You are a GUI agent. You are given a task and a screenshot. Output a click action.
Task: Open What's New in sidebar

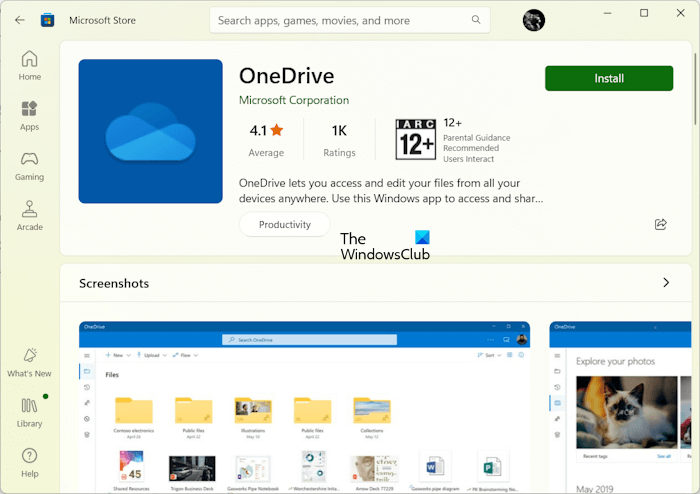click(x=29, y=363)
